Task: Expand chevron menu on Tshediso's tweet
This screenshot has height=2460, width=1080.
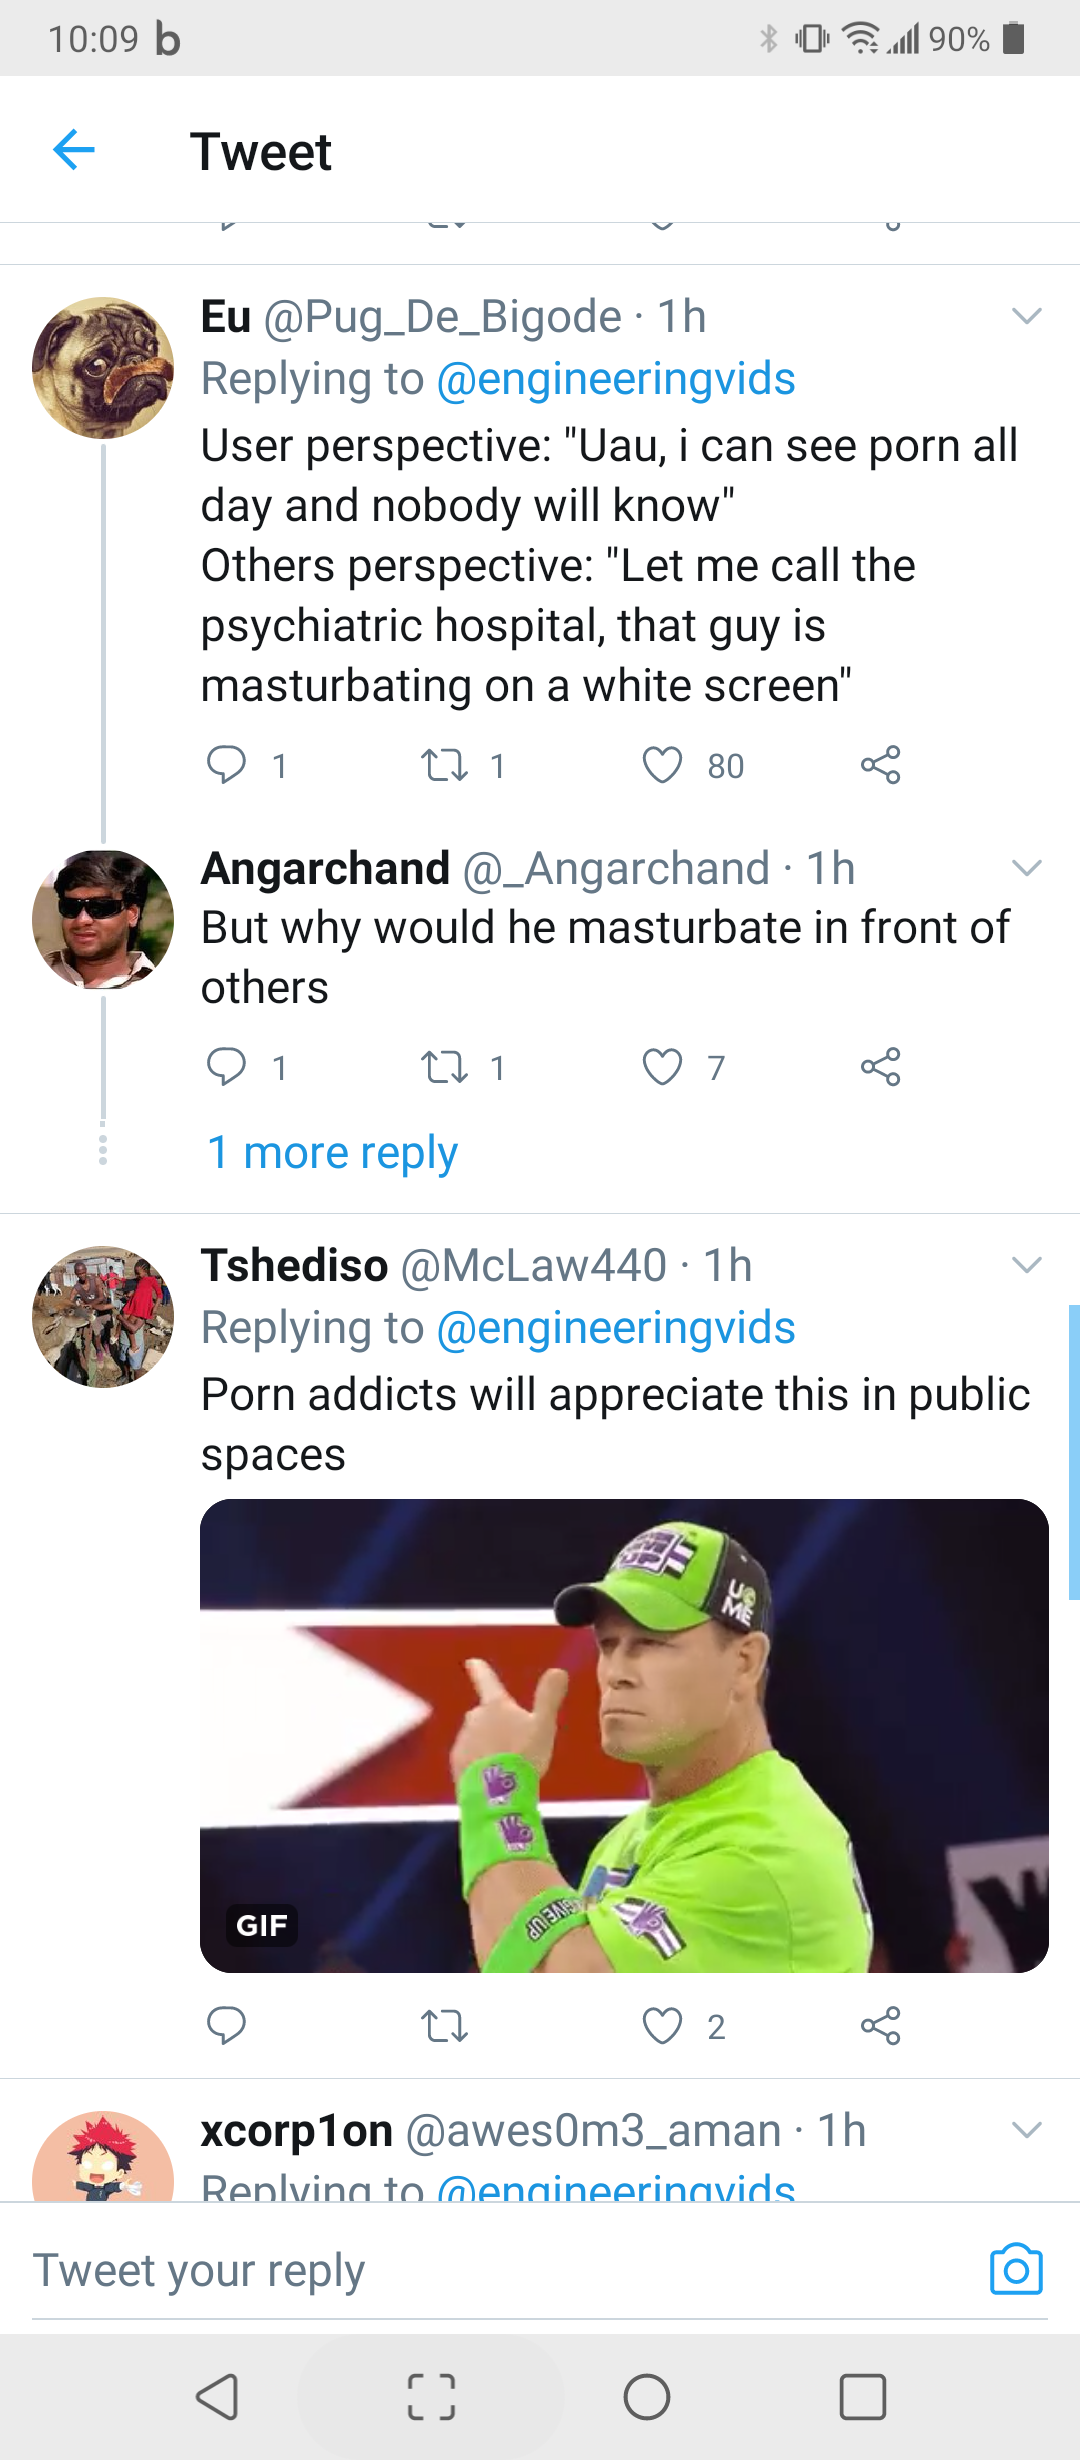Action: 1027,1265
